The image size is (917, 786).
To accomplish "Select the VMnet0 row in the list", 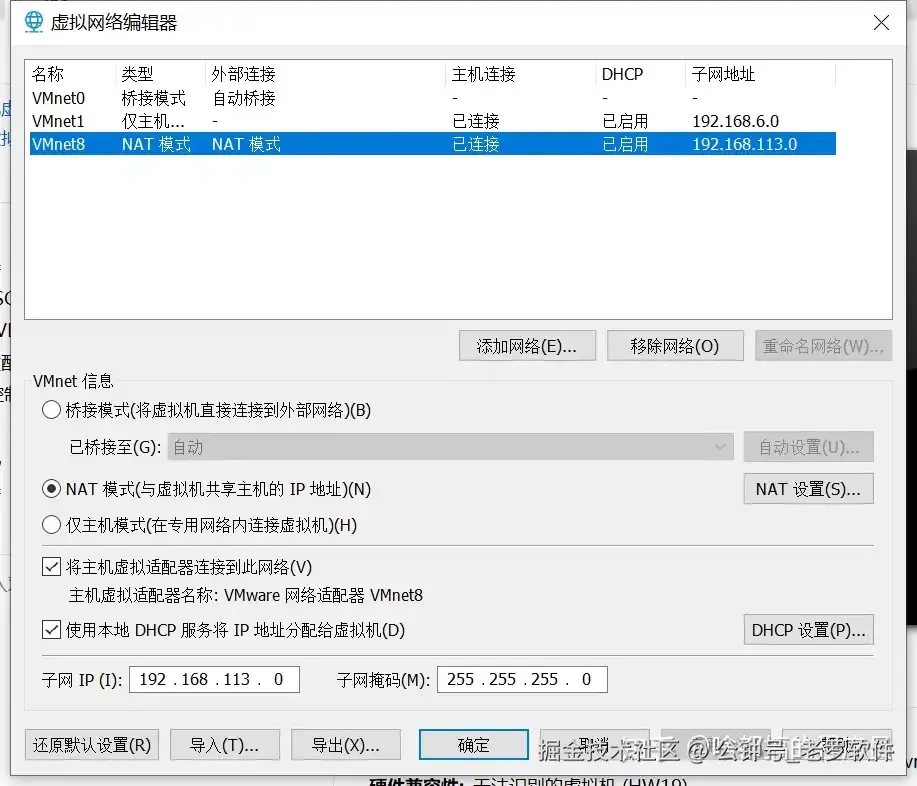I will pos(432,98).
